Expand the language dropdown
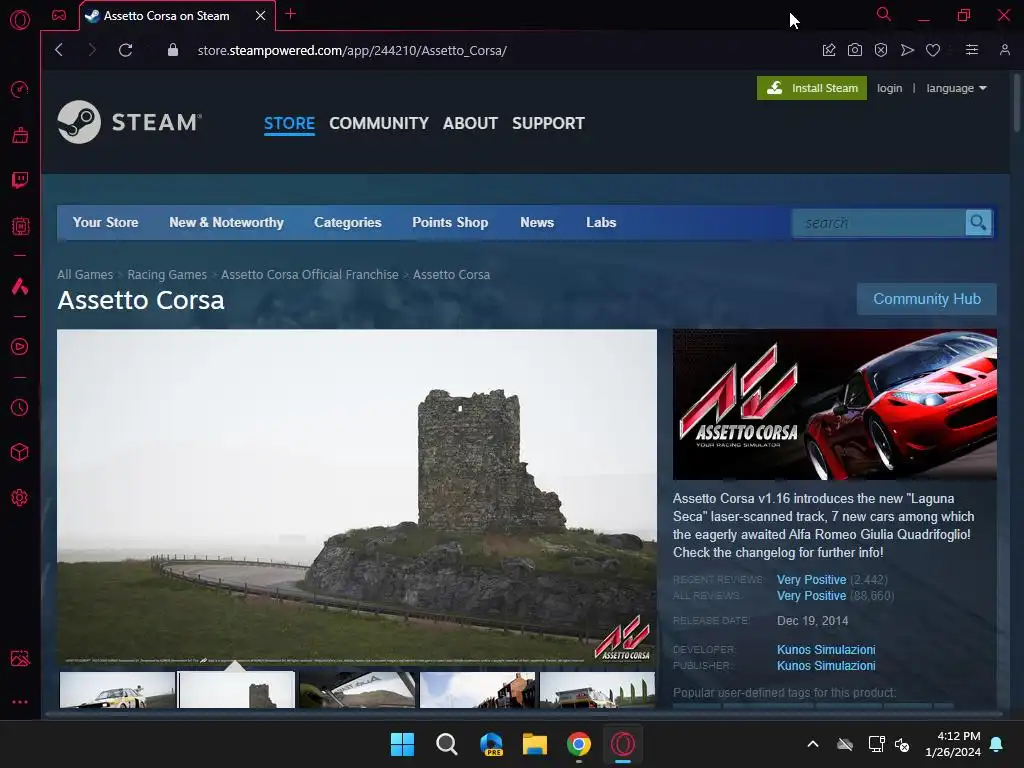This screenshot has height=768, width=1024. (956, 88)
